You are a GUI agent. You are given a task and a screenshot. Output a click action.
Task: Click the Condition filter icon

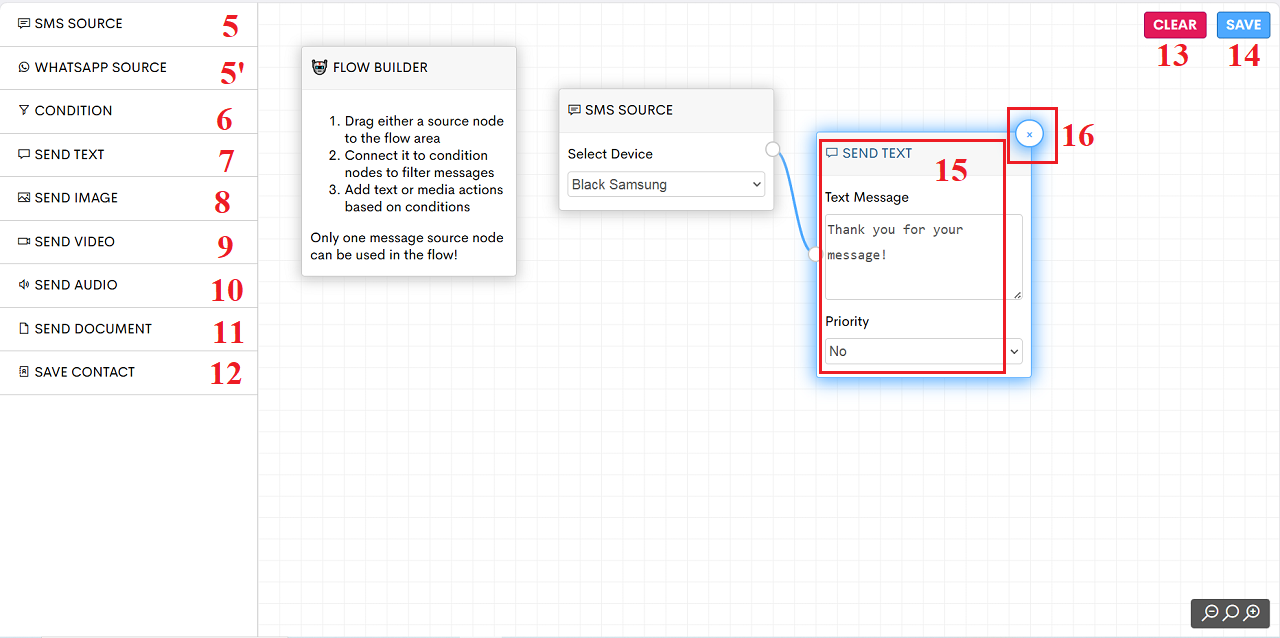tap(24, 110)
